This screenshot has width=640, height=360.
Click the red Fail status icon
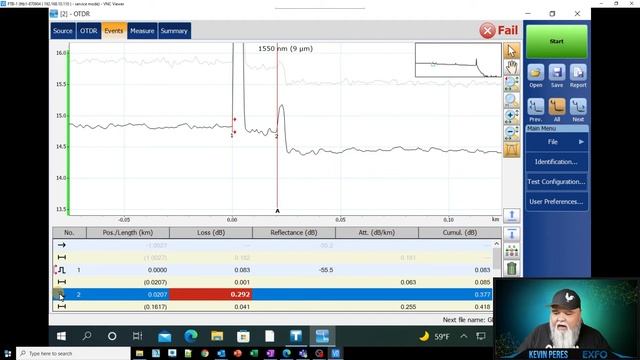pyautogui.click(x=487, y=31)
